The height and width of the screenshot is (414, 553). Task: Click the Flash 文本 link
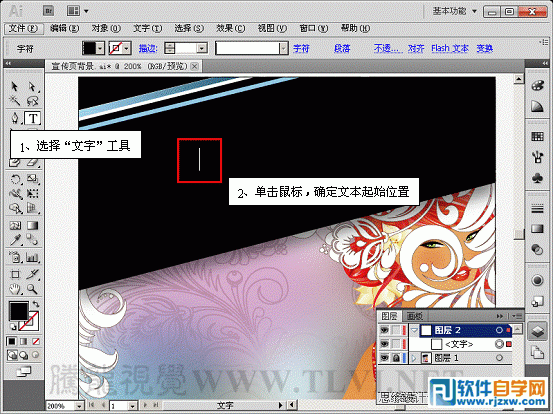point(450,48)
